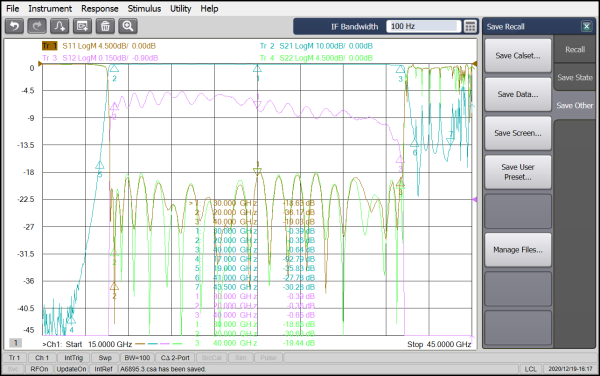Toggle UpdateOn status indicator
This screenshot has height=376, width=600.
(x=72, y=369)
